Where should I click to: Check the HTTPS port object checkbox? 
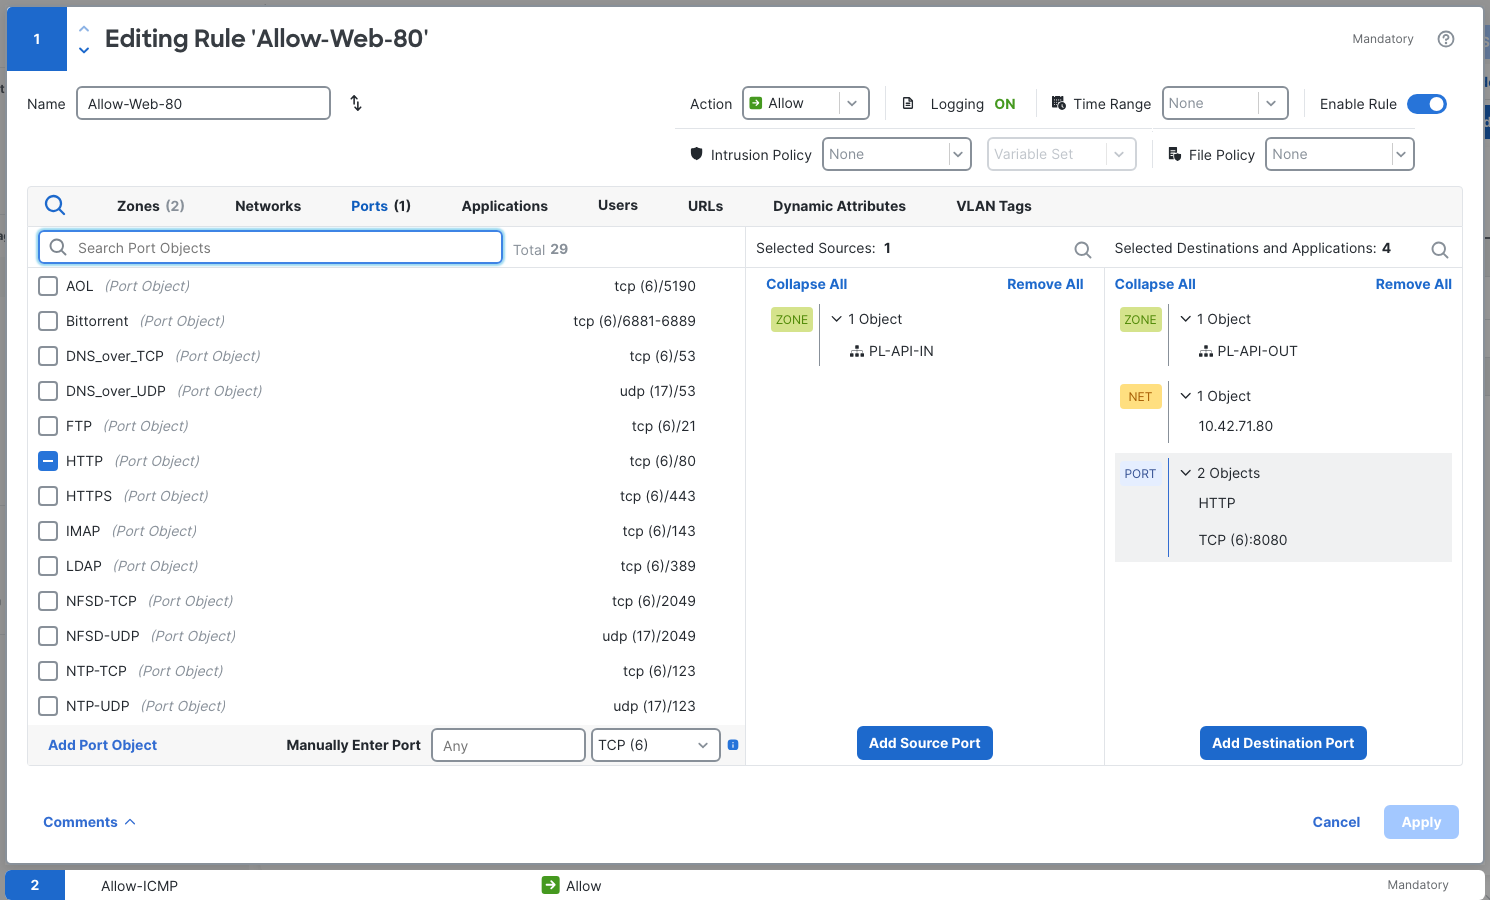tap(48, 496)
